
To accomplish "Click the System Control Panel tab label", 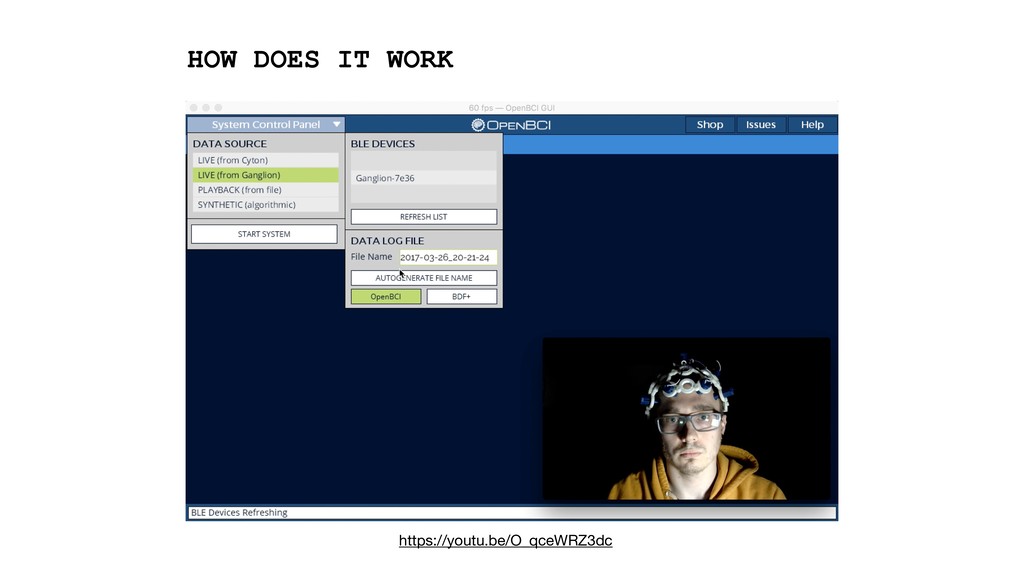I will click(x=266, y=124).
